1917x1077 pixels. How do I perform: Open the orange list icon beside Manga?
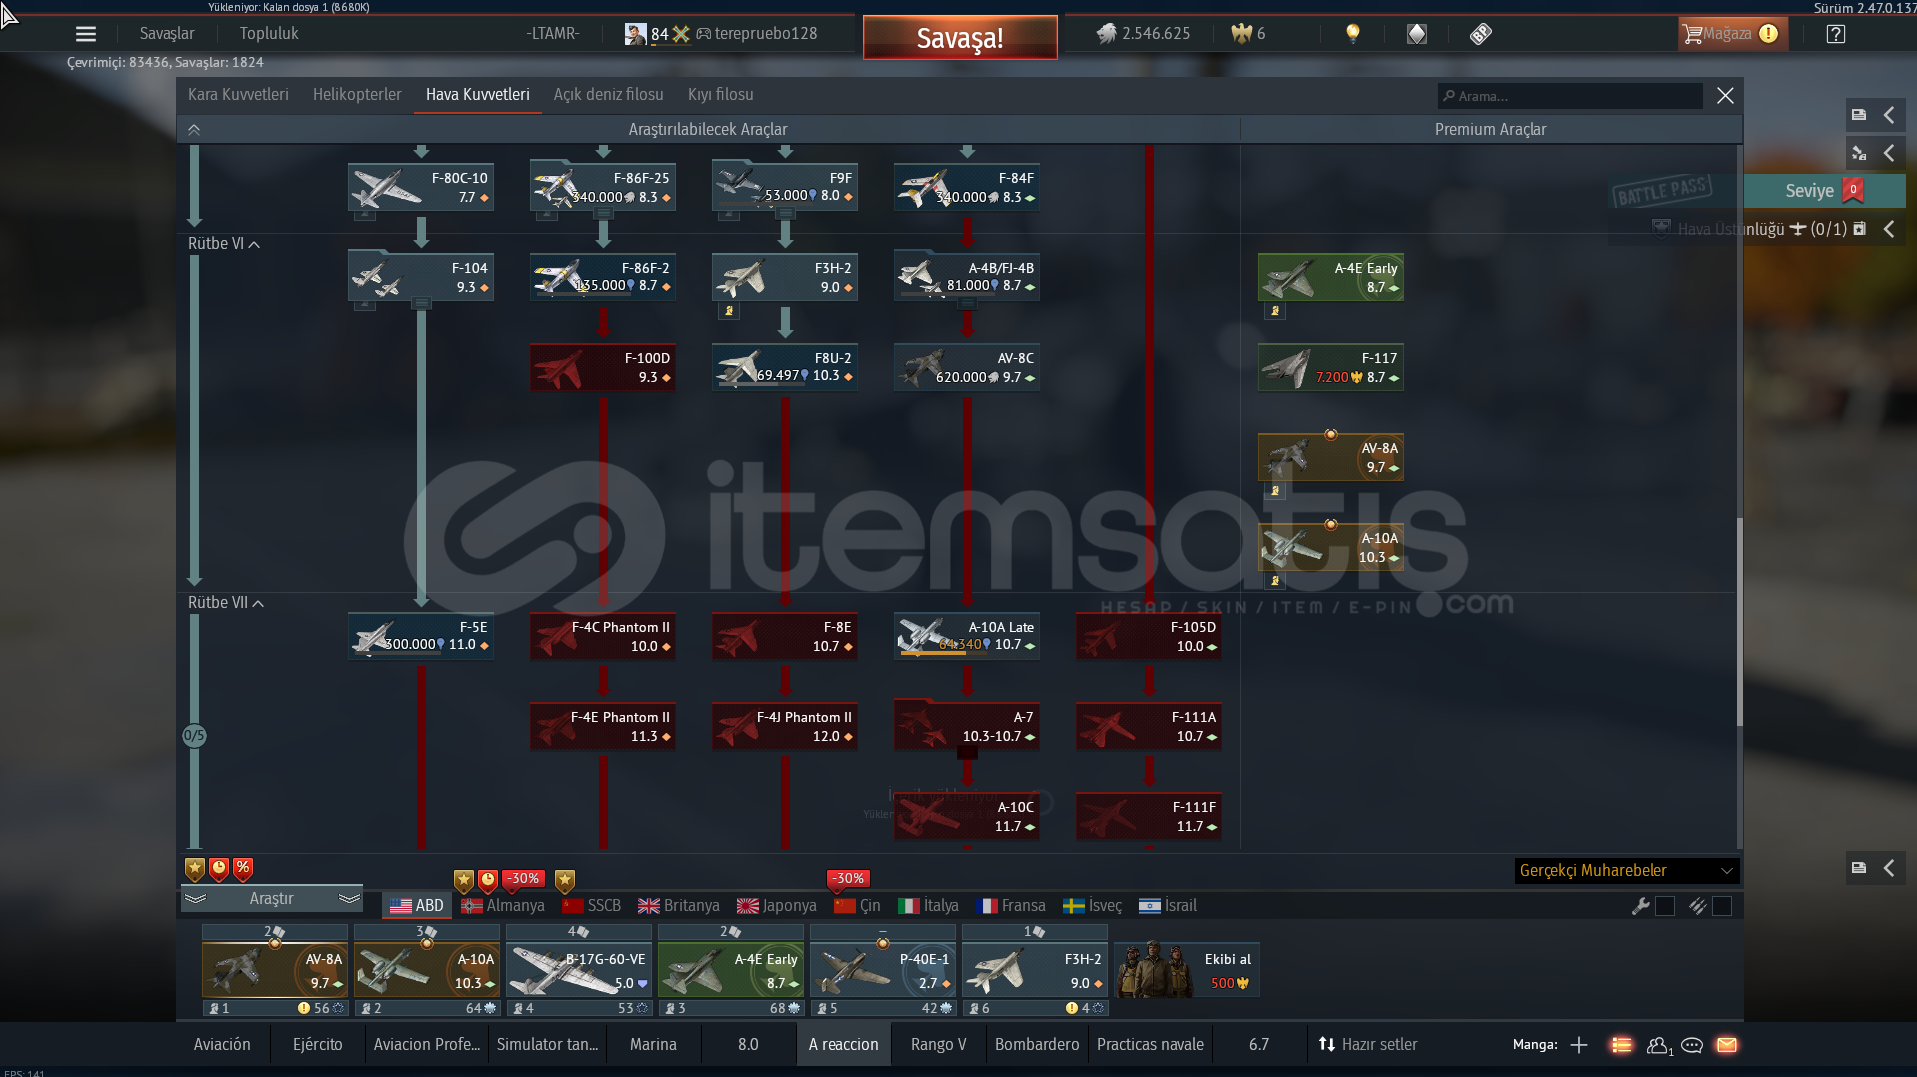coord(1621,1045)
